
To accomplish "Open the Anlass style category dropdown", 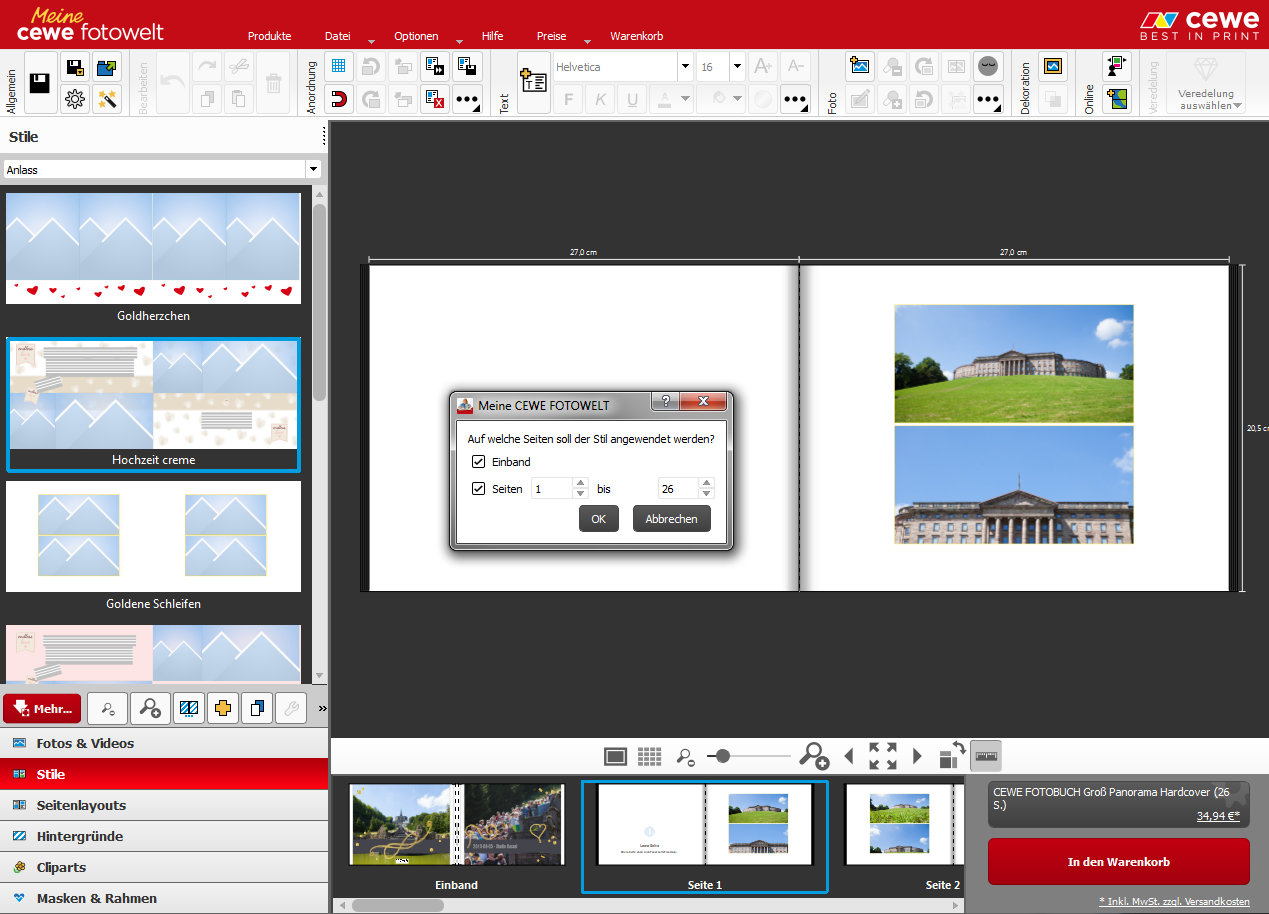I will pos(313,170).
